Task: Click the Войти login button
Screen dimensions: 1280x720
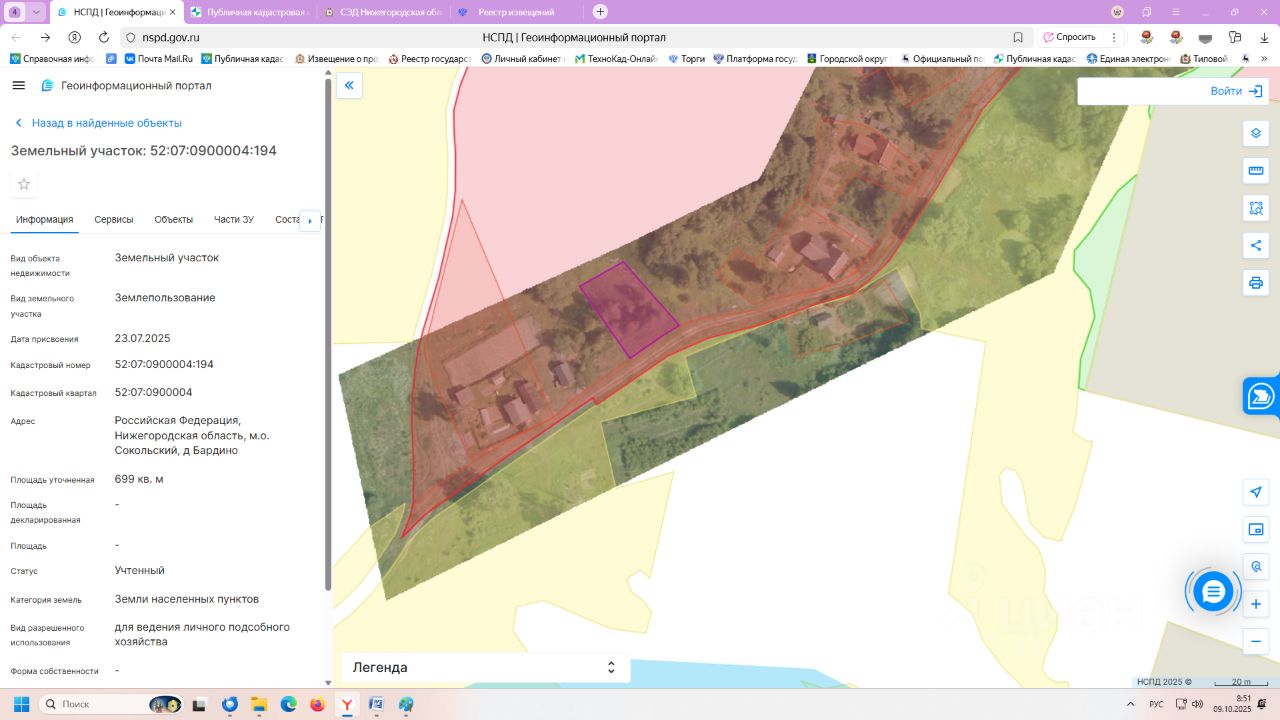Action: tap(1236, 91)
